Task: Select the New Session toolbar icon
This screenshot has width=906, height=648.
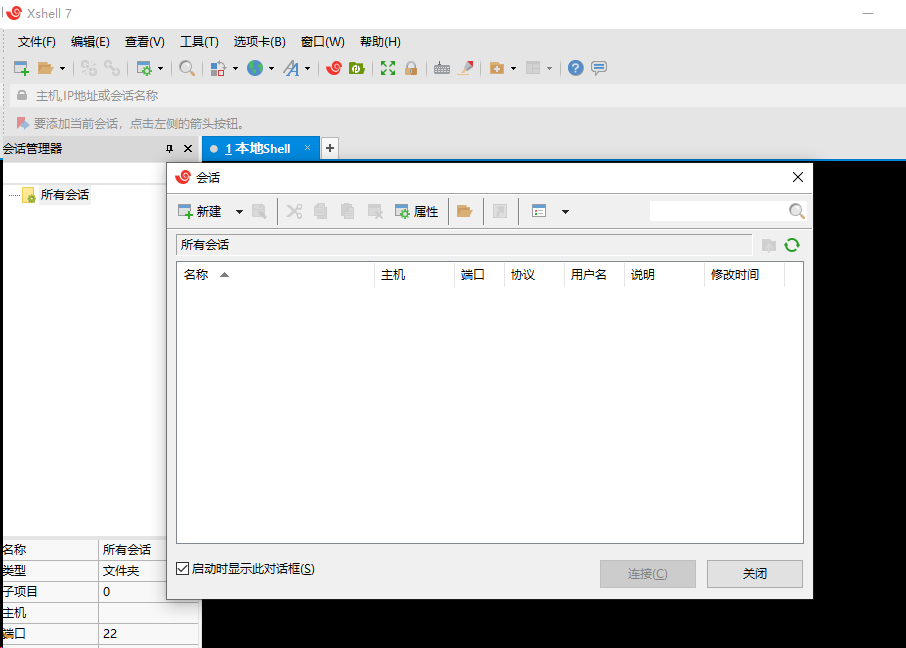Action: (x=20, y=68)
